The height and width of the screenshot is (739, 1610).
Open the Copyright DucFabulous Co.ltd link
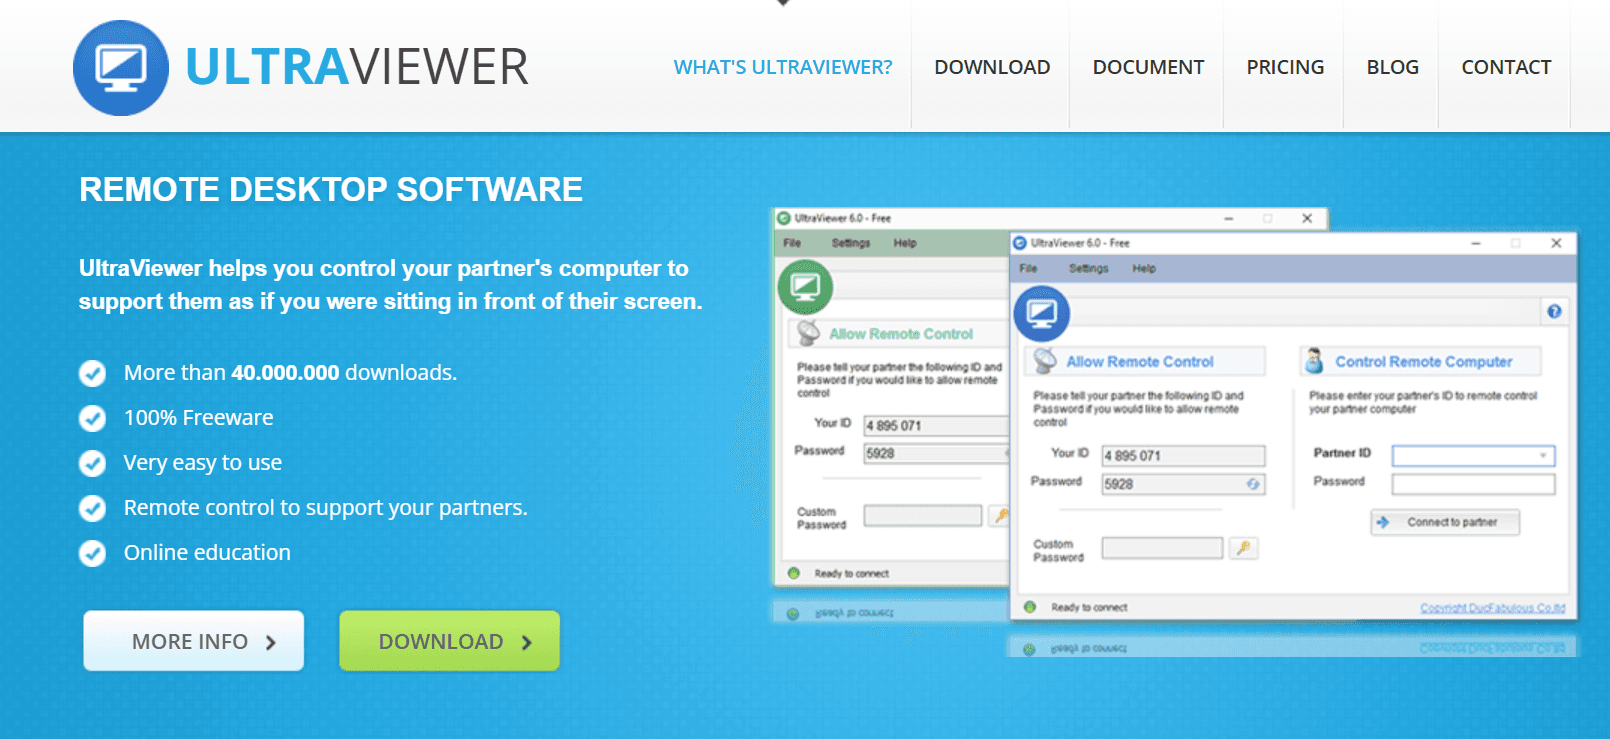pyautogui.click(x=1493, y=608)
